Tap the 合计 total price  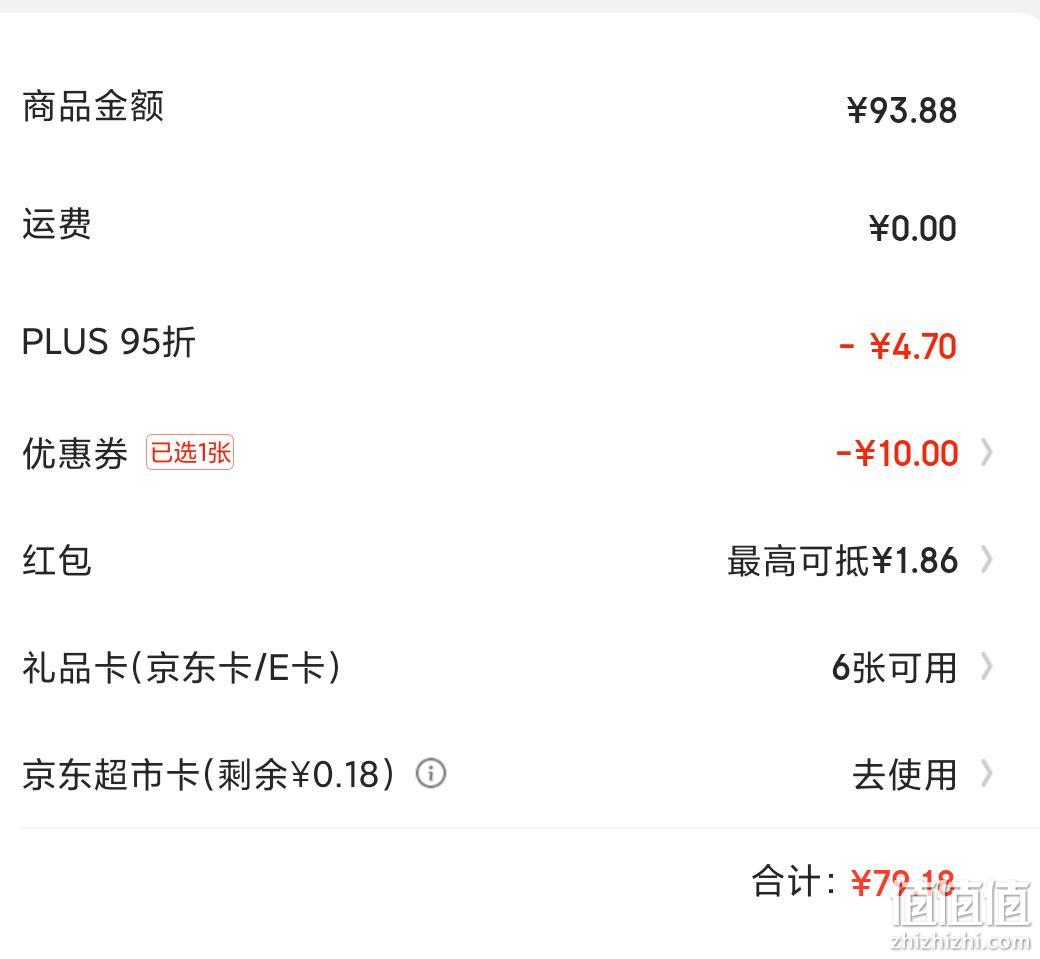903,882
